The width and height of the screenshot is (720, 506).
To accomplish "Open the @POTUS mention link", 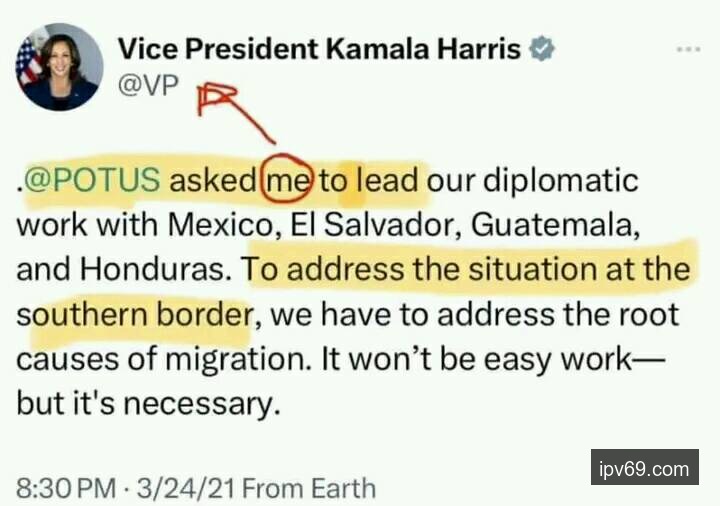I will pyautogui.click(x=91, y=180).
